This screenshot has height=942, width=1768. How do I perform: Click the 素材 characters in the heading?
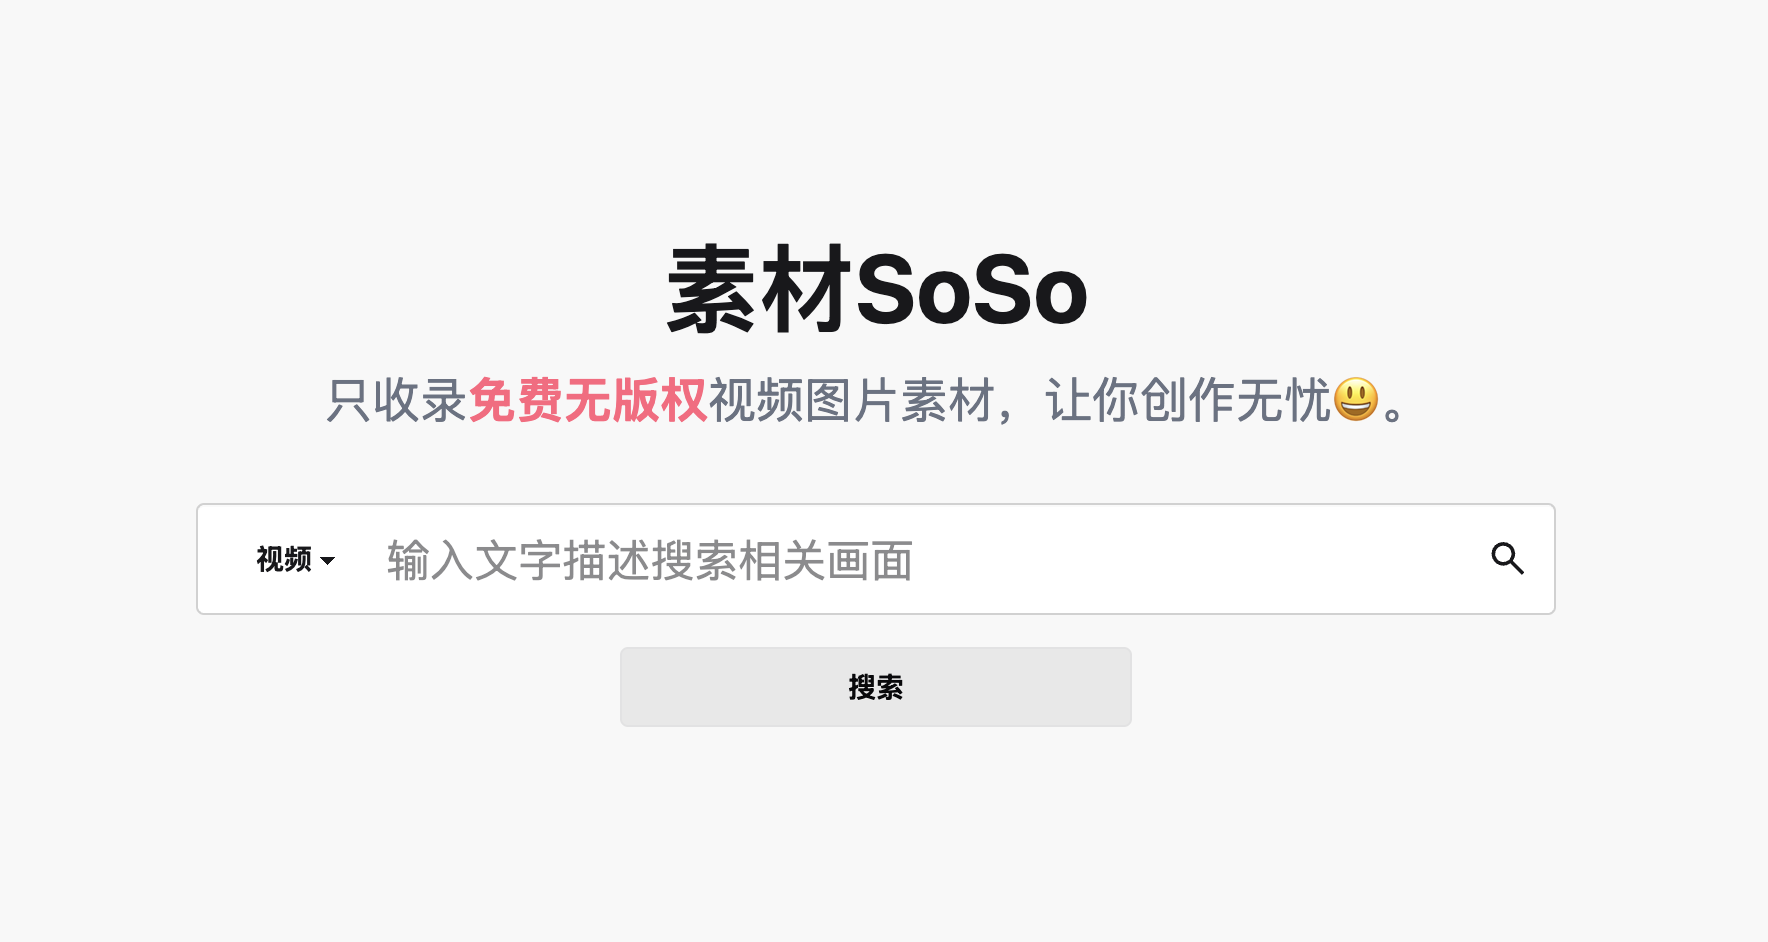(760, 290)
